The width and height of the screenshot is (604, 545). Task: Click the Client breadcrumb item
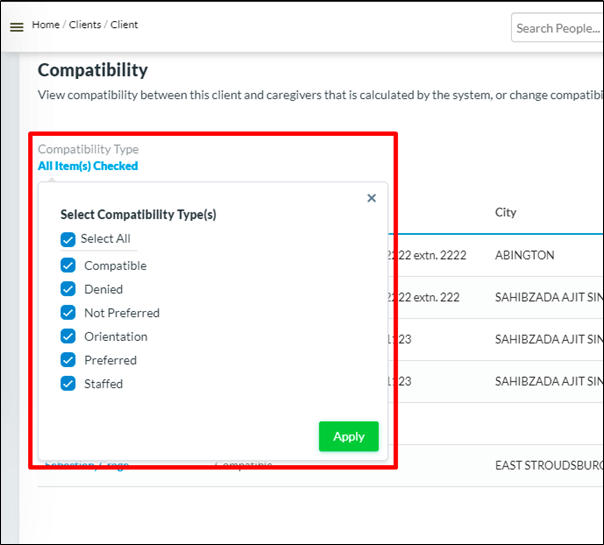click(124, 25)
